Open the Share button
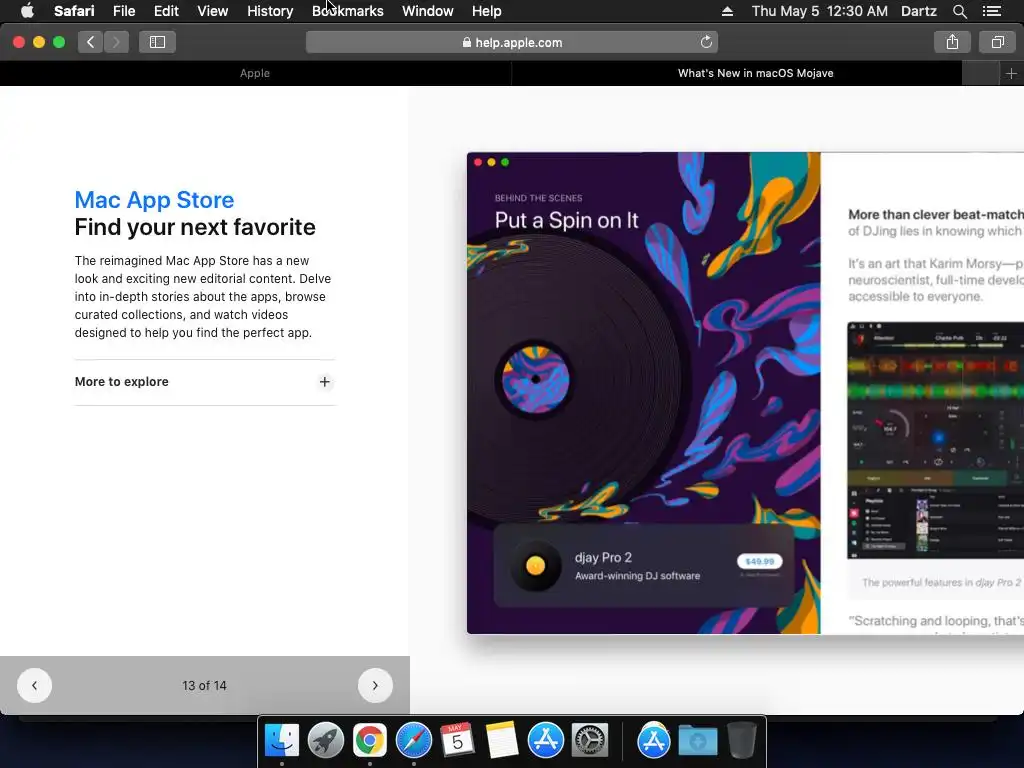Viewport: 1024px width, 768px height. pyautogui.click(x=952, y=42)
